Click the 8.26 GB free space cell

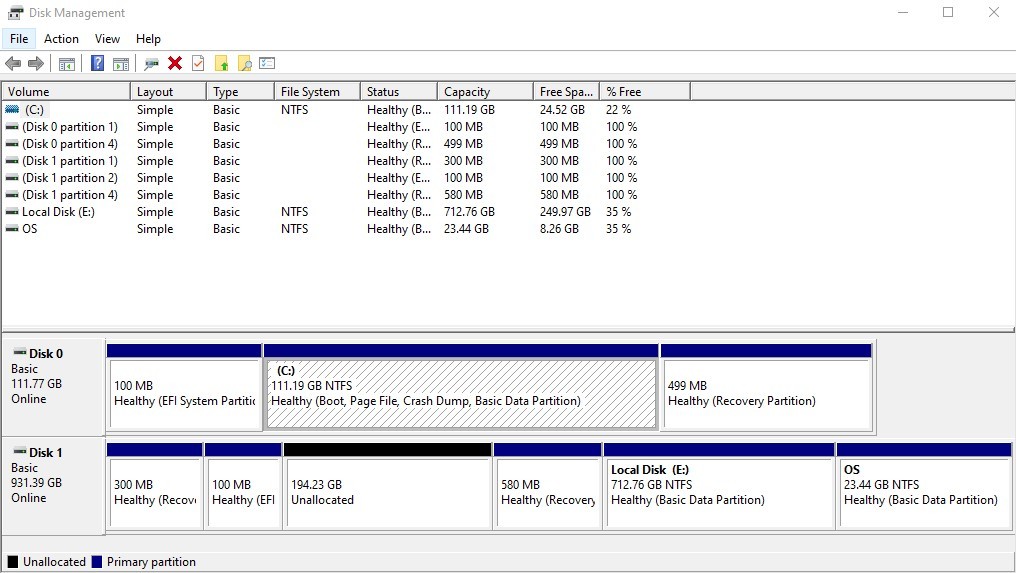559,229
